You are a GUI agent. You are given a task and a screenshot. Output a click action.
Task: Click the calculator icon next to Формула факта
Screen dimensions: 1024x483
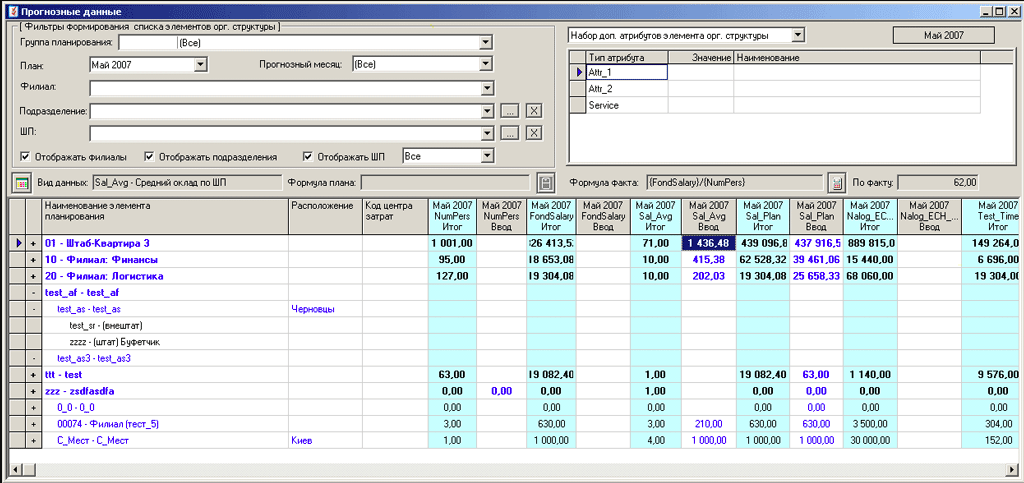point(838,183)
